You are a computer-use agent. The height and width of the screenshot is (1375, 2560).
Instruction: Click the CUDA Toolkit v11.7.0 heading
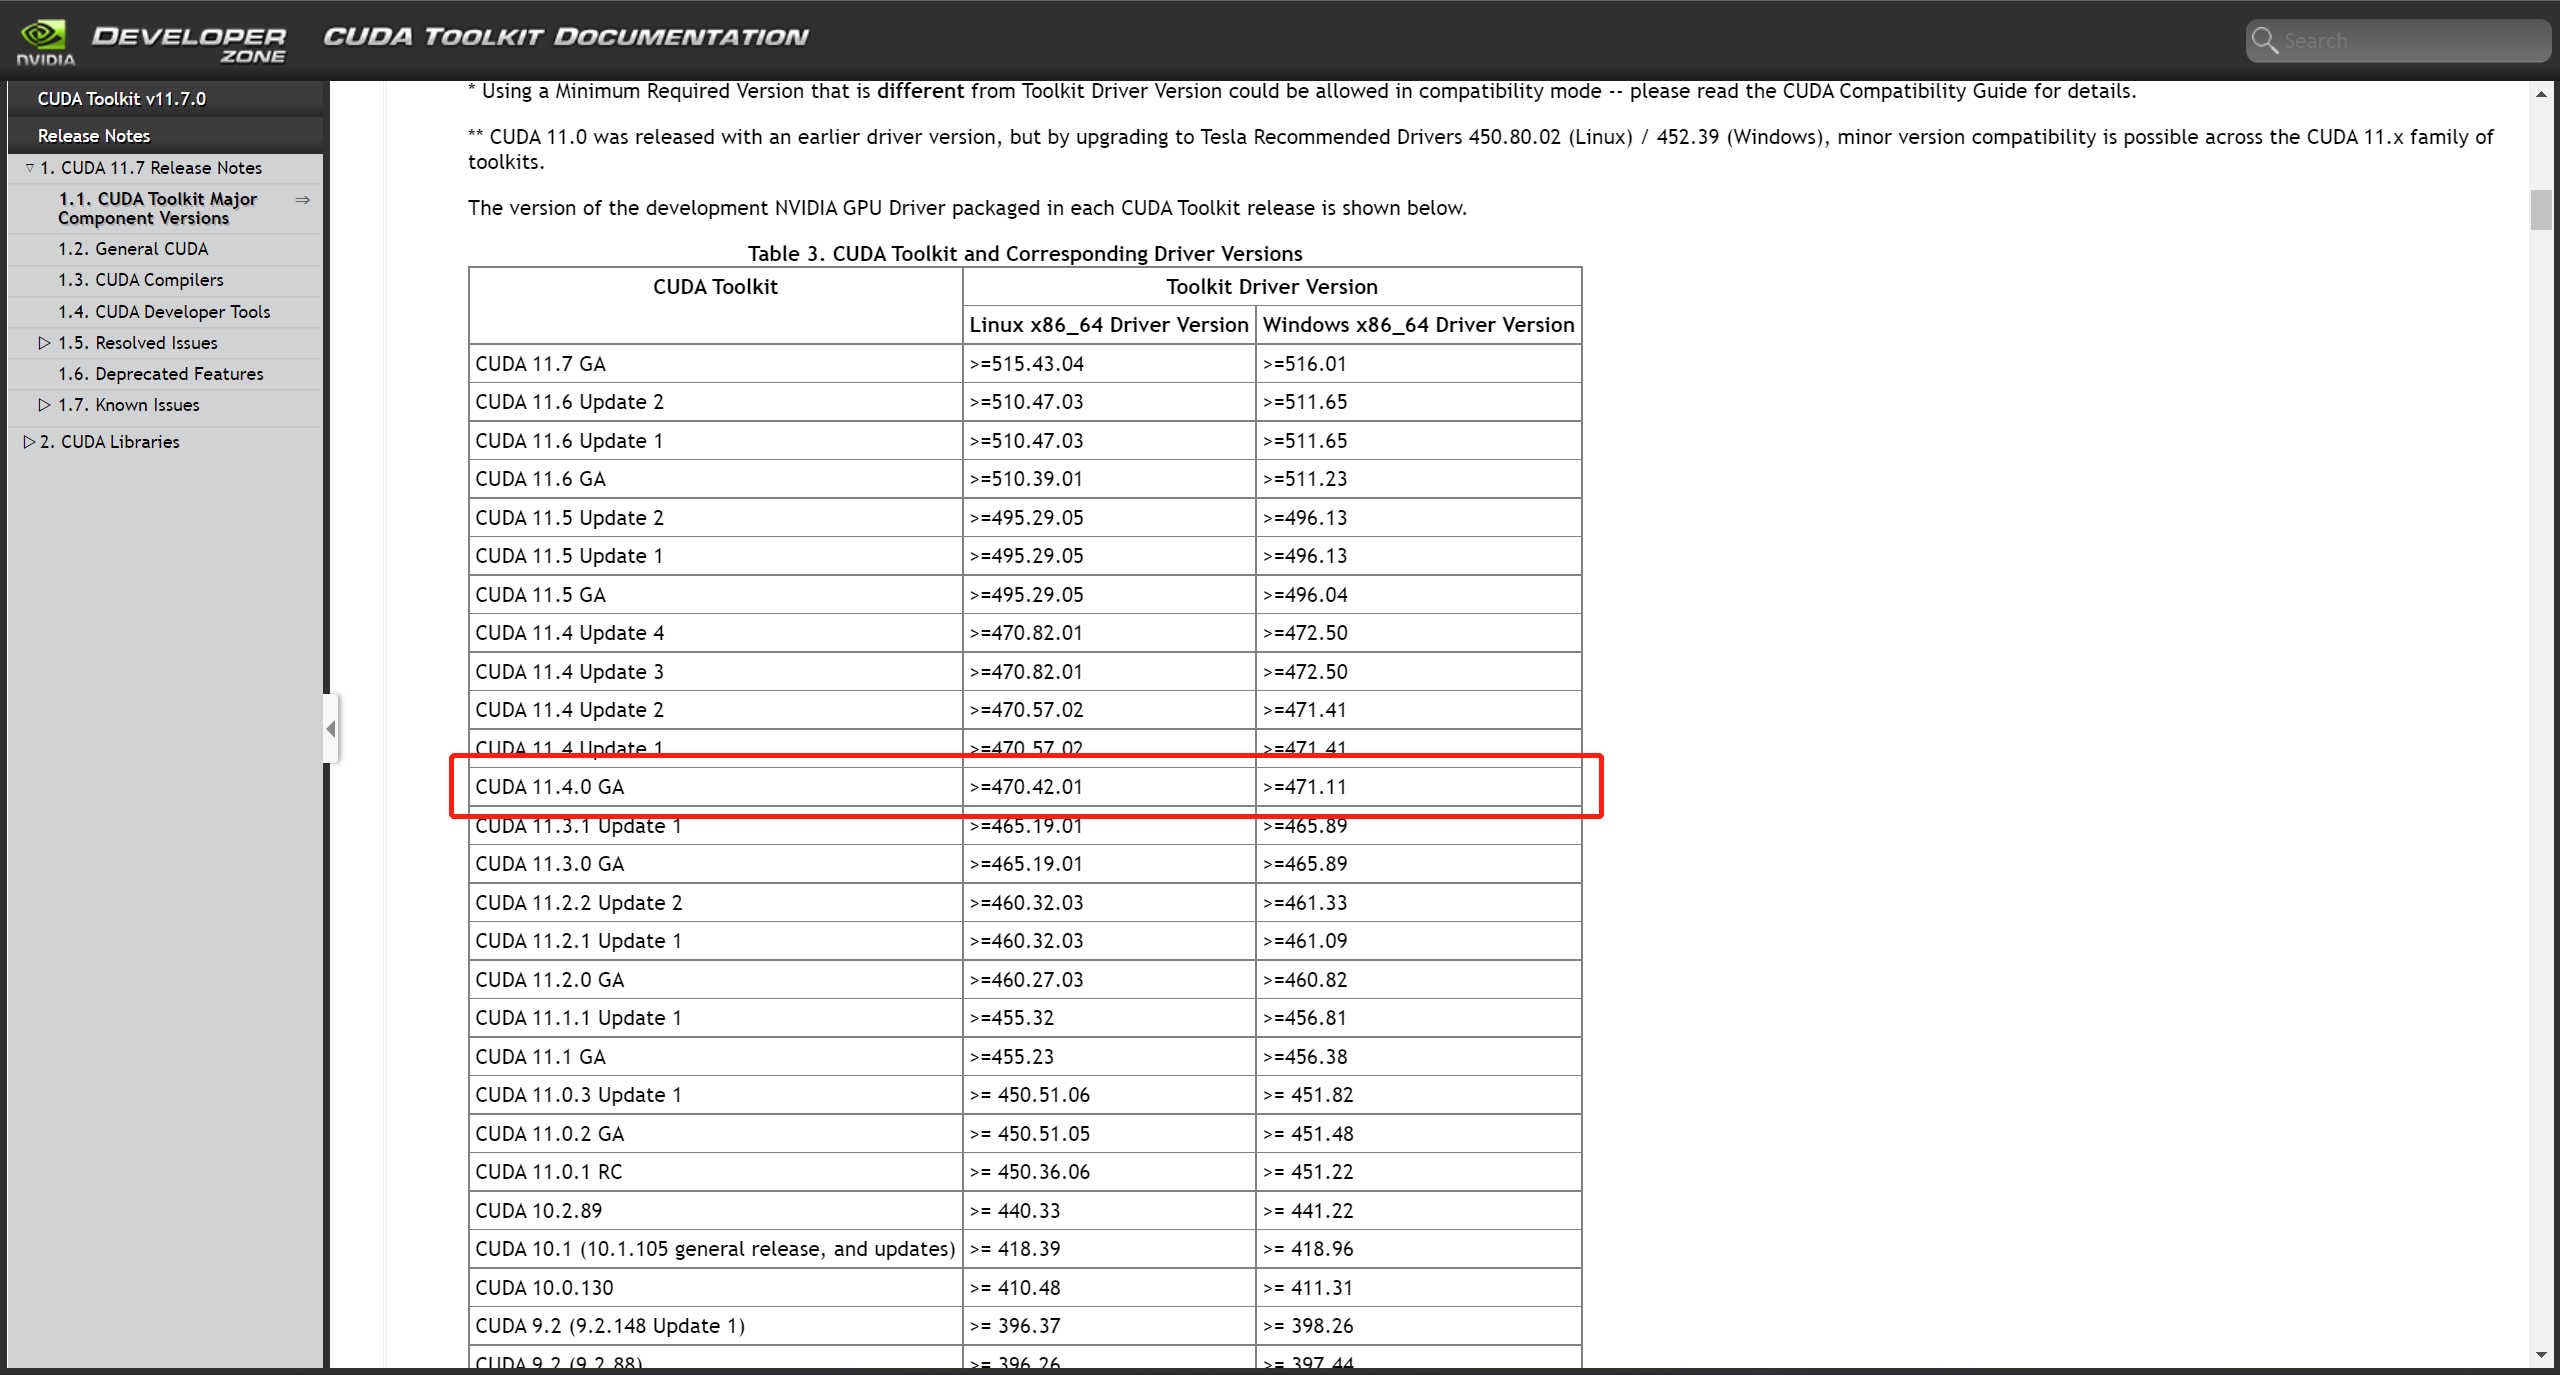(122, 99)
